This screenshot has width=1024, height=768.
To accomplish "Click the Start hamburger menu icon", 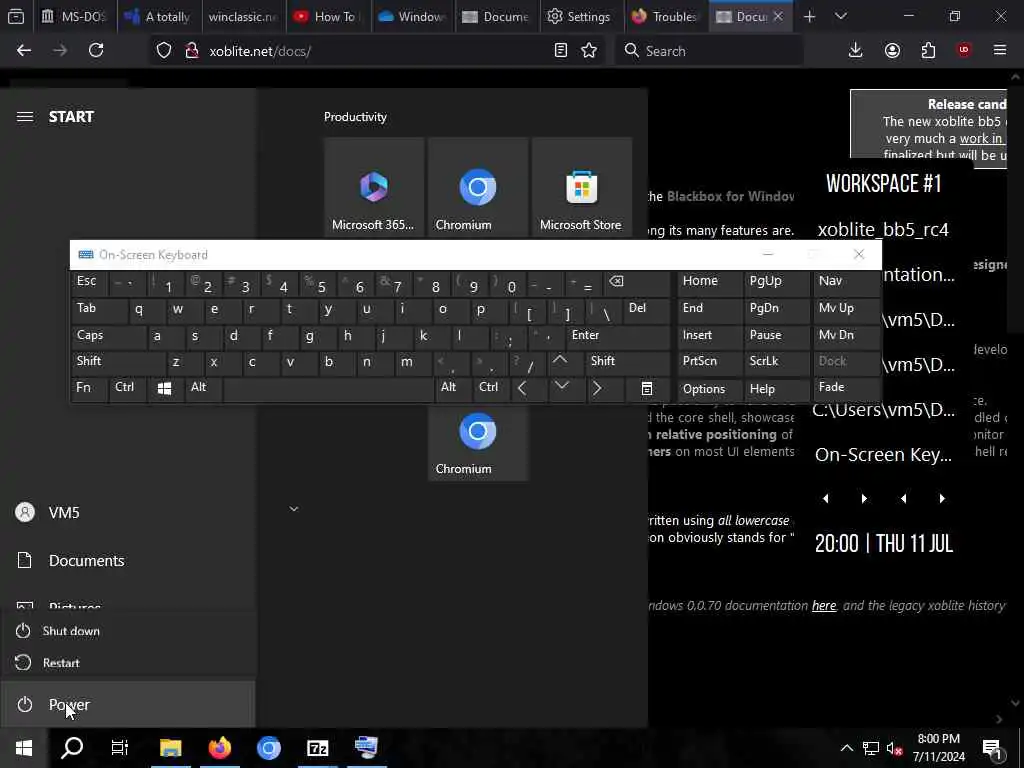I will tap(25, 117).
